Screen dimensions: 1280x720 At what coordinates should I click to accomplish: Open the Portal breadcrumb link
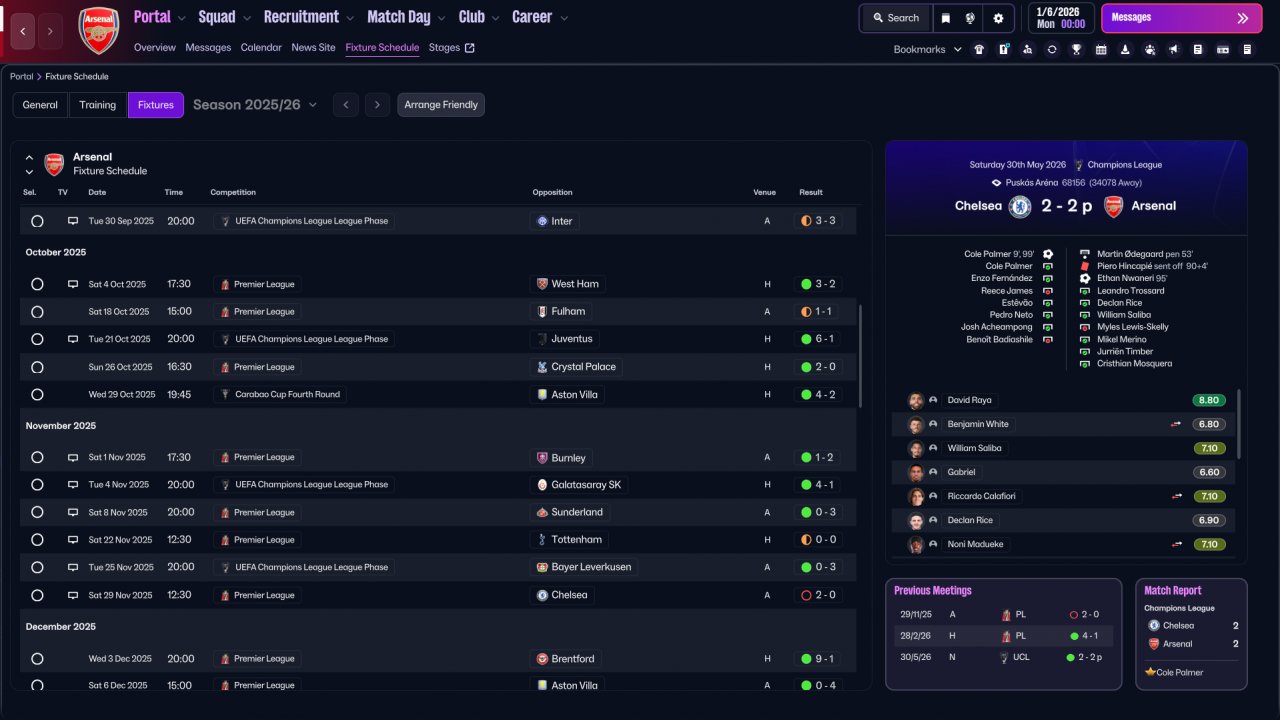point(21,77)
